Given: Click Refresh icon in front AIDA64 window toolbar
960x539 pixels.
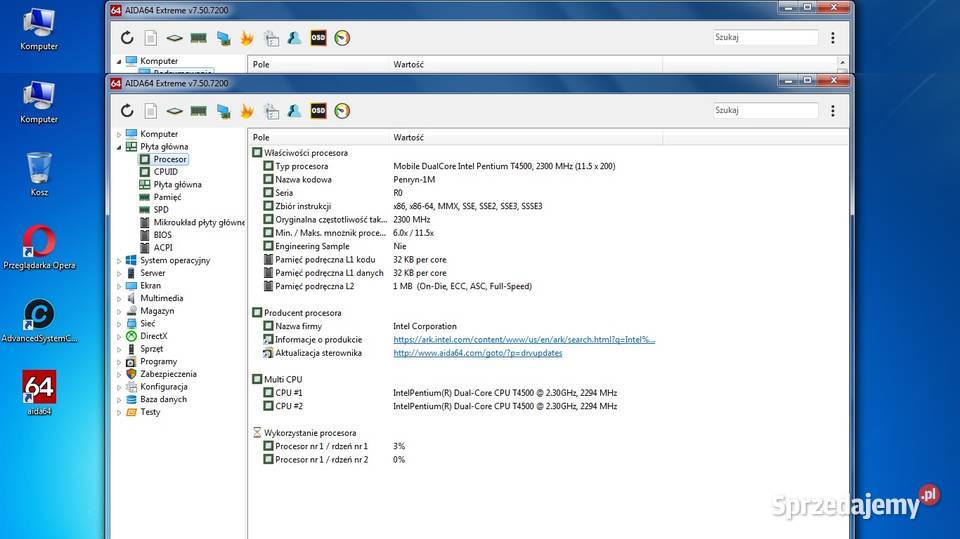Looking at the screenshot, I should tap(127, 111).
